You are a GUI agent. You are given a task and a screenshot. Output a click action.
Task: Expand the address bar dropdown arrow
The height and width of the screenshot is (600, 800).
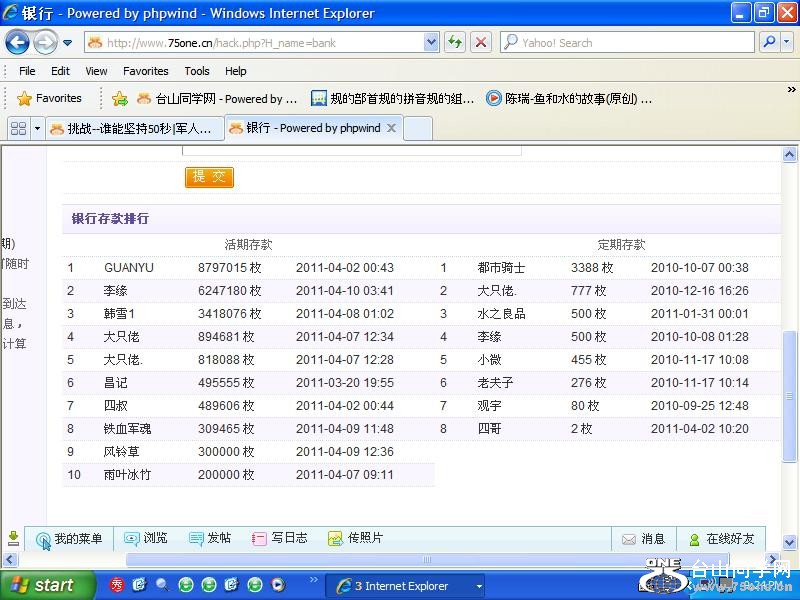pos(431,43)
